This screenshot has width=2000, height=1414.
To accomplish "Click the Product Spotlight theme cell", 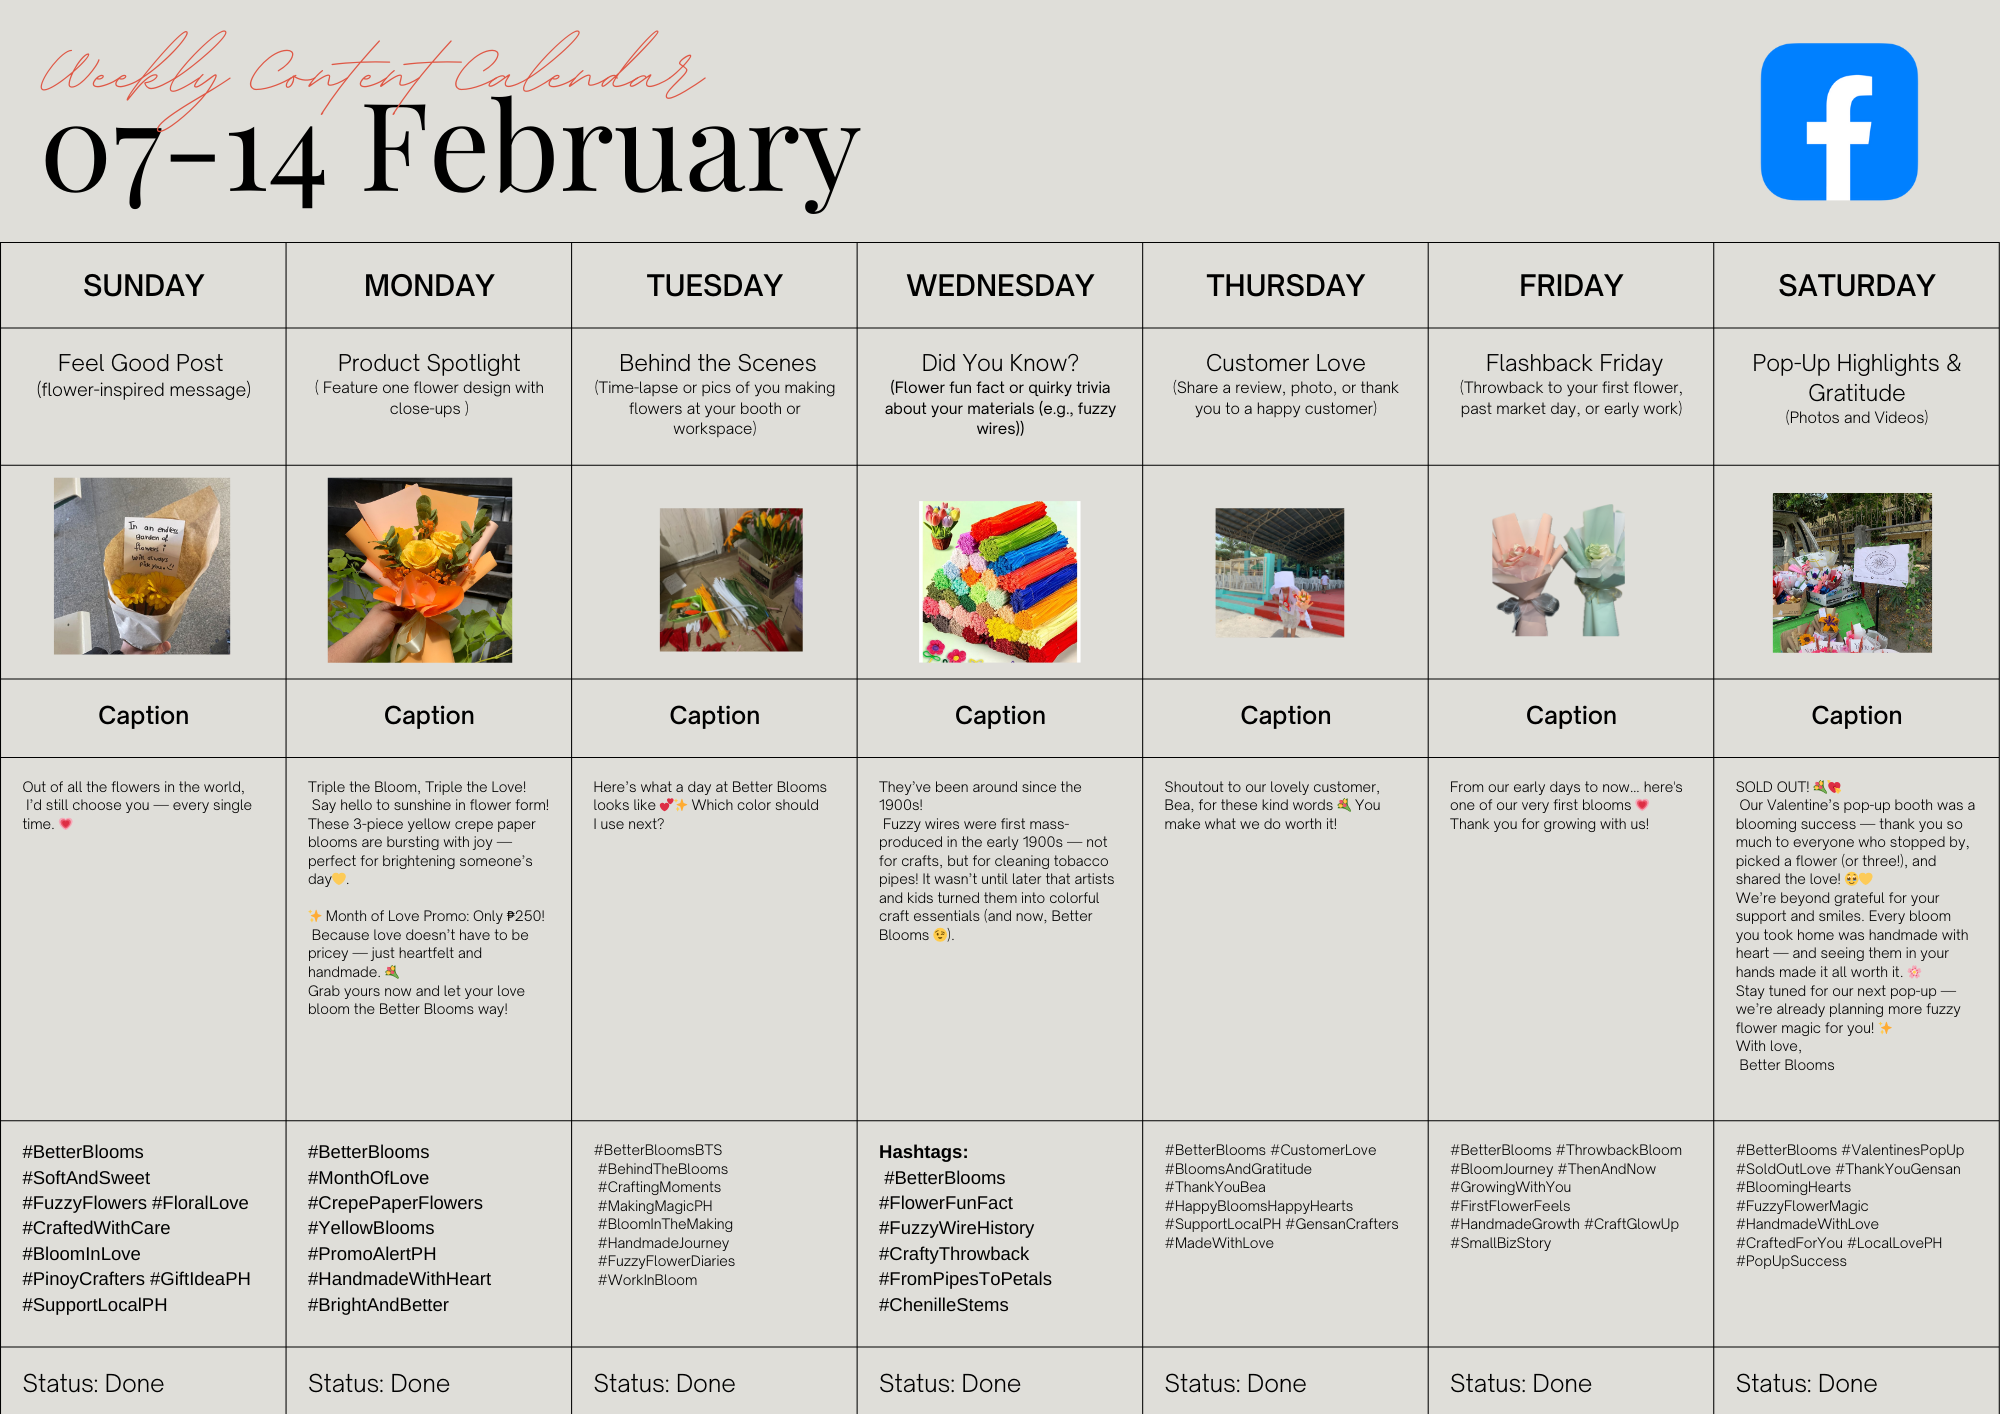I will coord(429,397).
